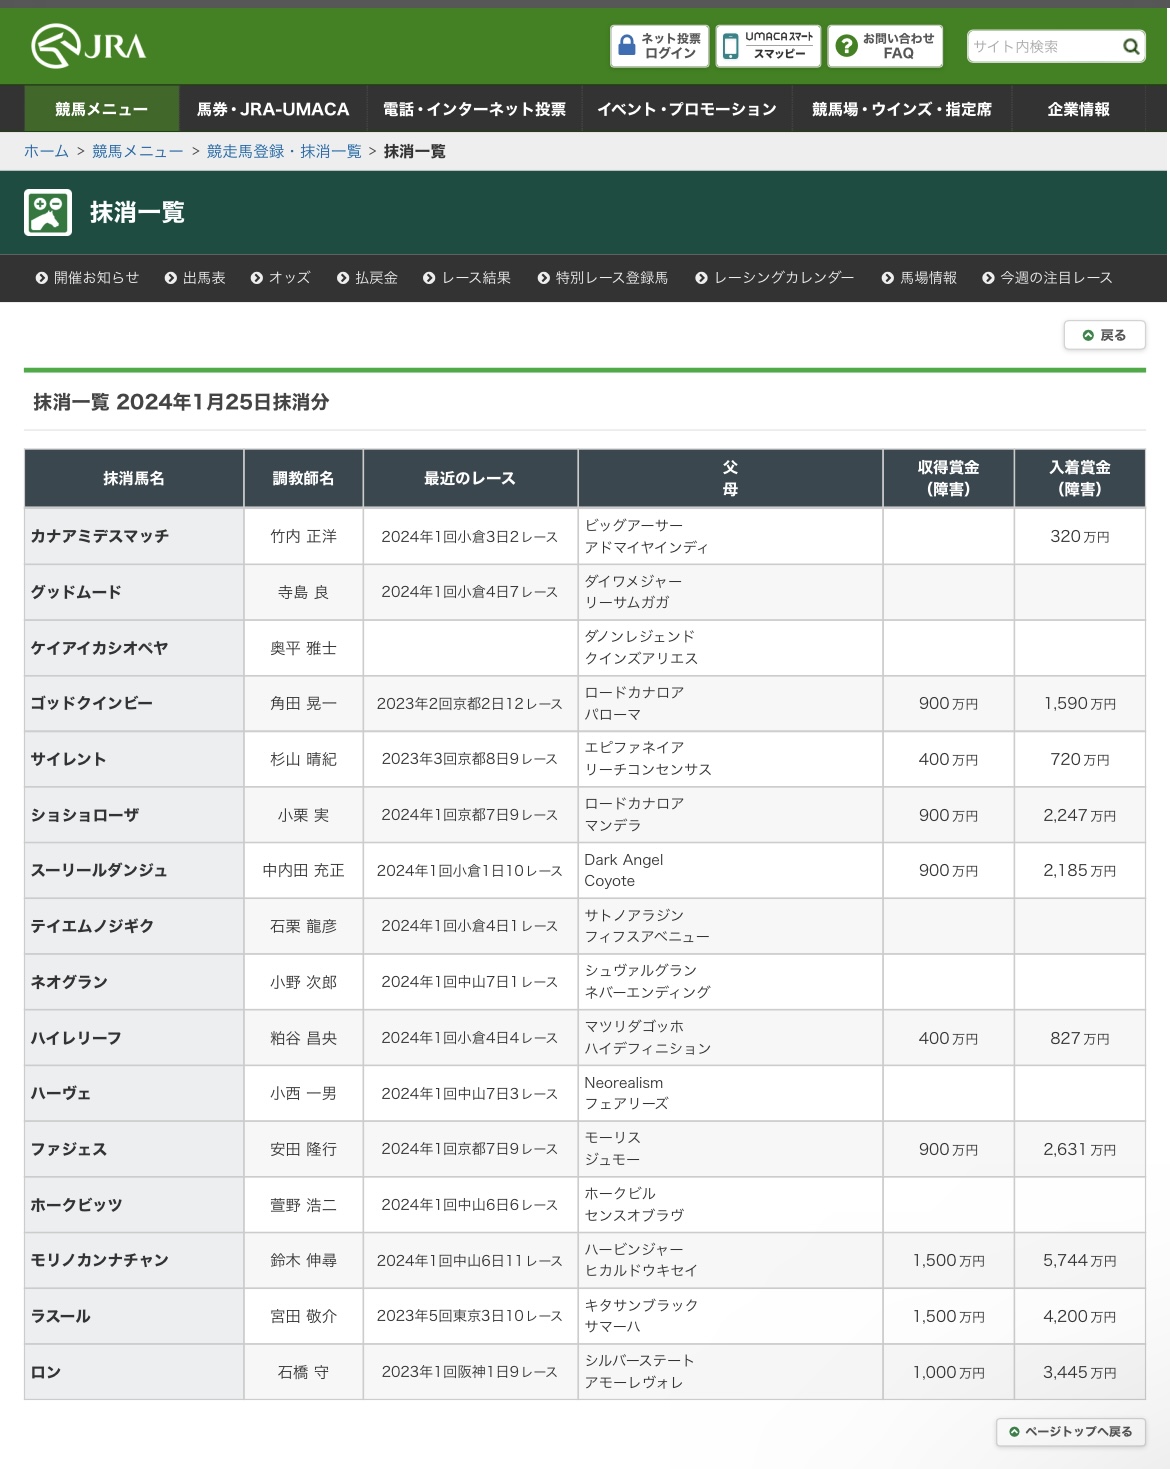Open 今週の注目レース submenu link

pyautogui.click(x=1047, y=278)
